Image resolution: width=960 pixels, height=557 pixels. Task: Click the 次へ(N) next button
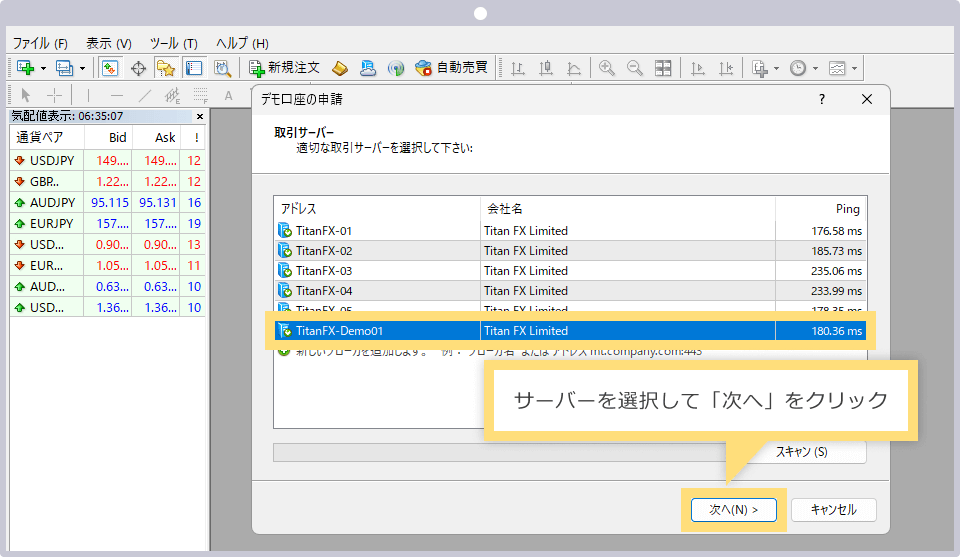tap(733, 510)
